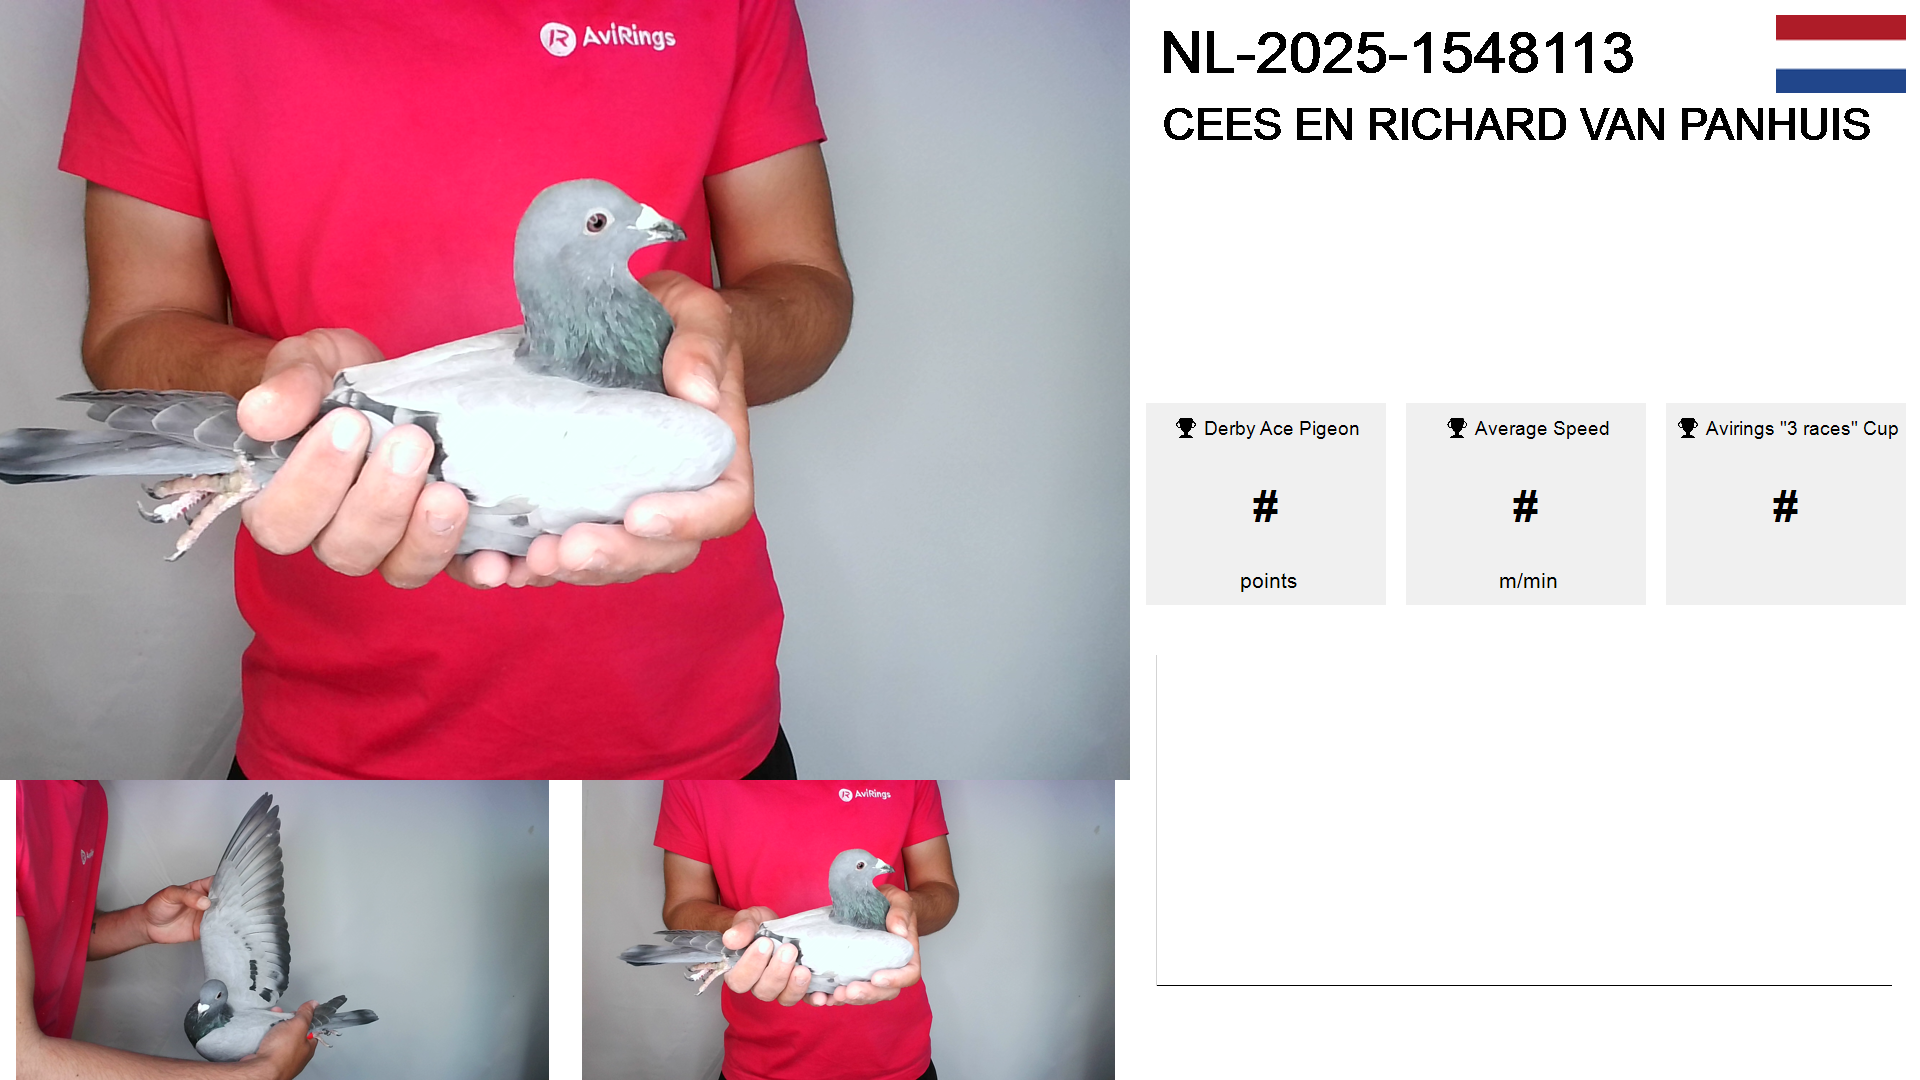
Task: Click the ring number NL-2025-1548113
Action: (x=1397, y=53)
